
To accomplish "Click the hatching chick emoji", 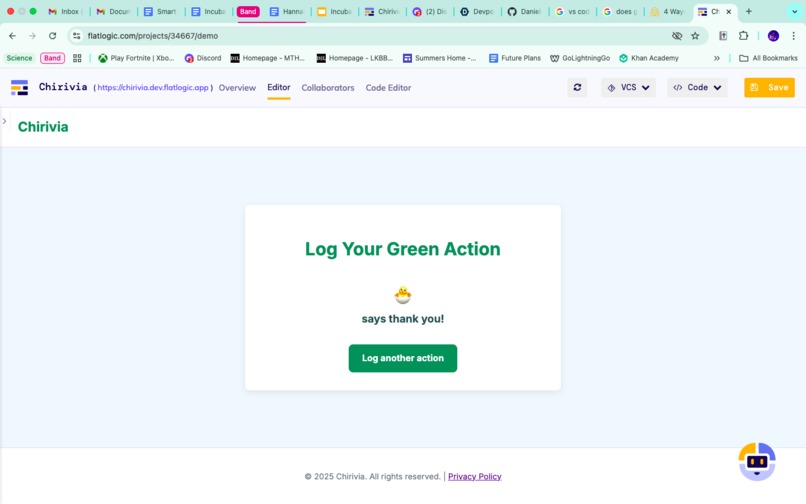I will 402,295.
